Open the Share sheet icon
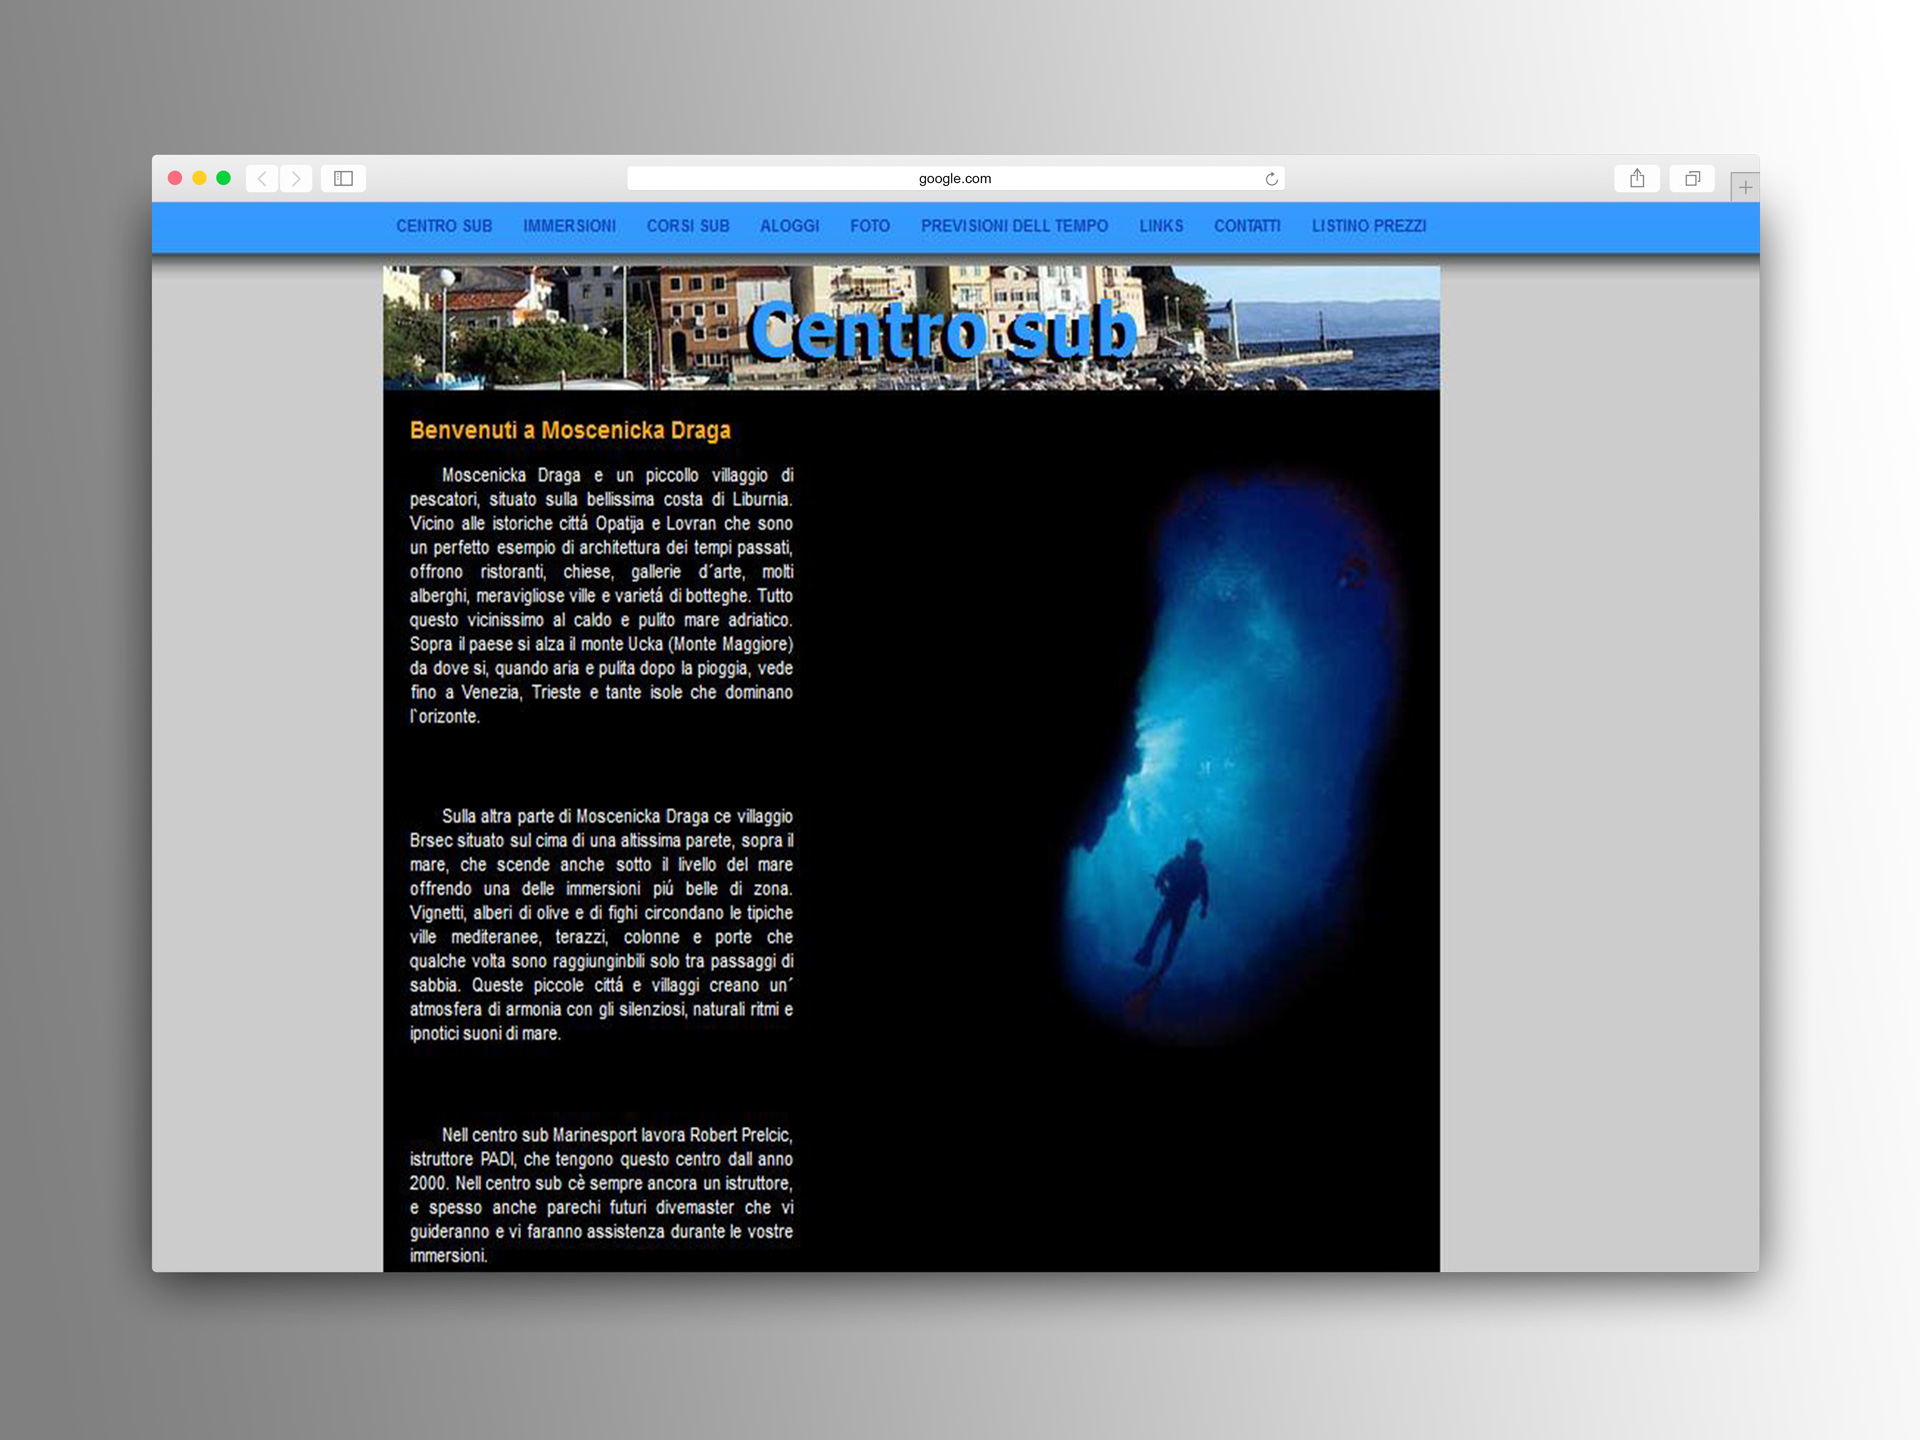This screenshot has height=1440, width=1920. pos(1636,177)
